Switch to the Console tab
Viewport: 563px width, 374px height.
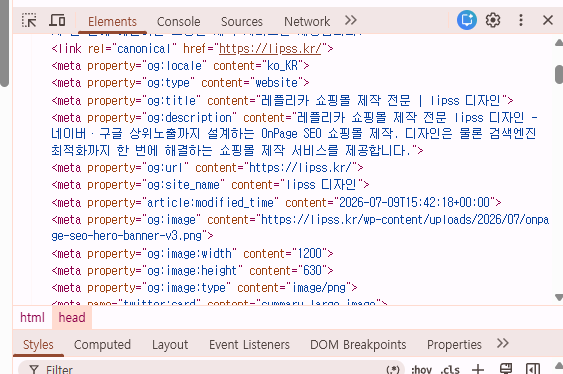(178, 22)
